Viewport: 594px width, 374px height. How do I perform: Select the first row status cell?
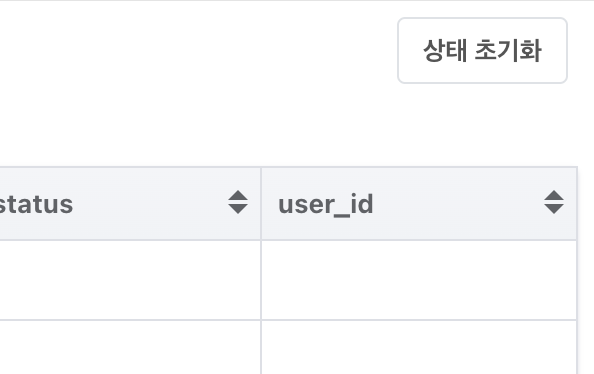coord(130,280)
